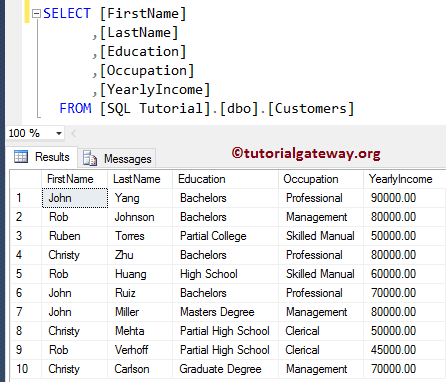Click the Messages tab document icon

pyautogui.click(x=90, y=158)
